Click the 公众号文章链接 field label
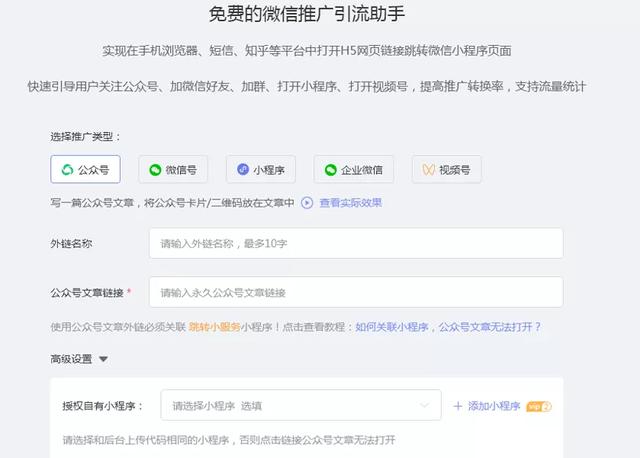 (87, 293)
